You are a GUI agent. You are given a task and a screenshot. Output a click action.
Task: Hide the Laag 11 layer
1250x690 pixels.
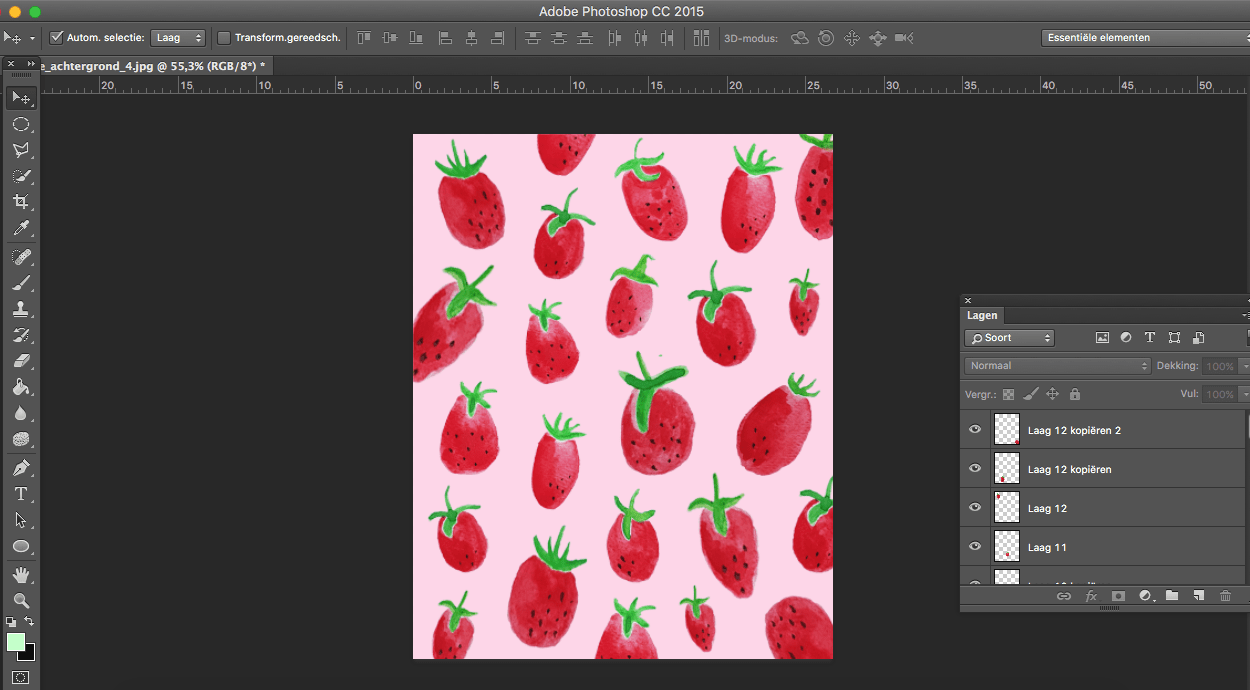click(x=975, y=547)
